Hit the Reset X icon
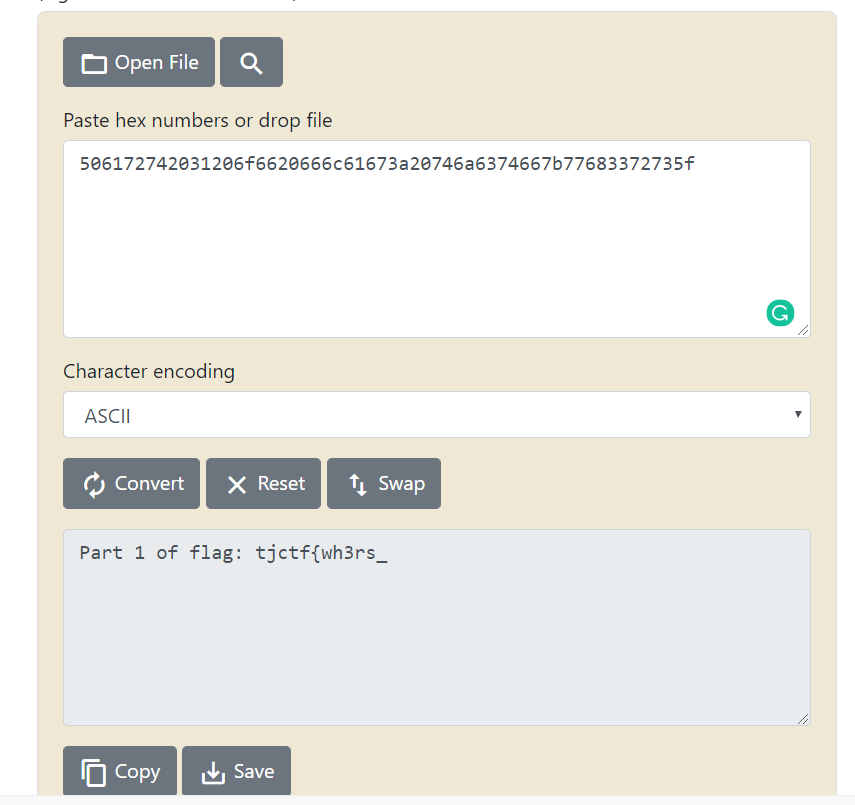The height and width of the screenshot is (805, 855). pyautogui.click(x=237, y=484)
